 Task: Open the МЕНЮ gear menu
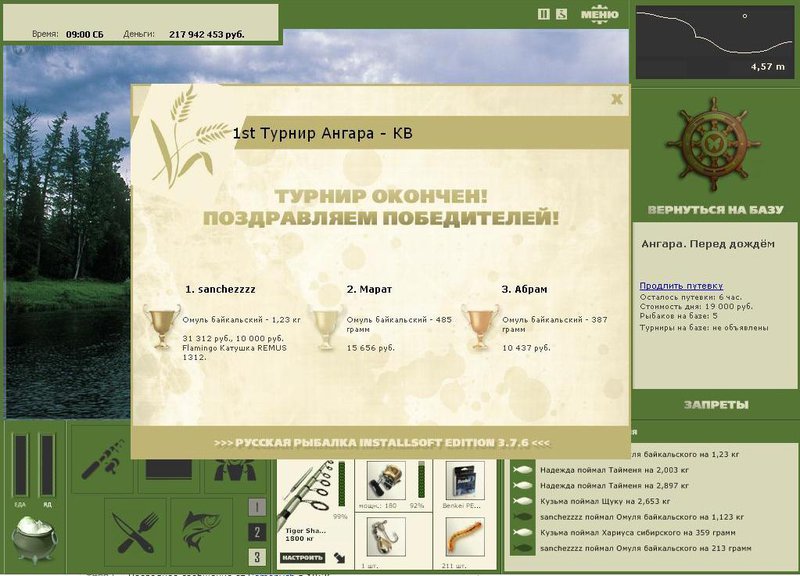pyautogui.click(x=600, y=14)
